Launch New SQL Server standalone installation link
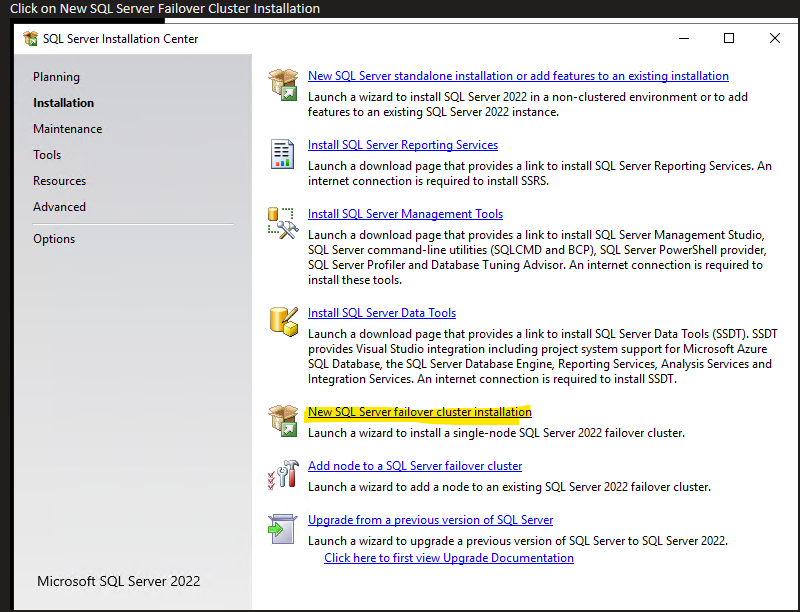The height and width of the screenshot is (612, 800). (x=518, y=76)
